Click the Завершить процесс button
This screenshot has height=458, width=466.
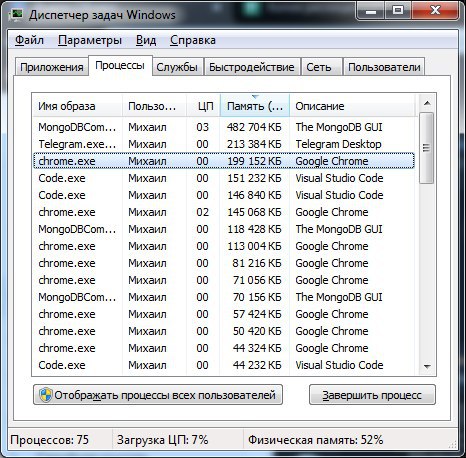[x=372, y=395]
